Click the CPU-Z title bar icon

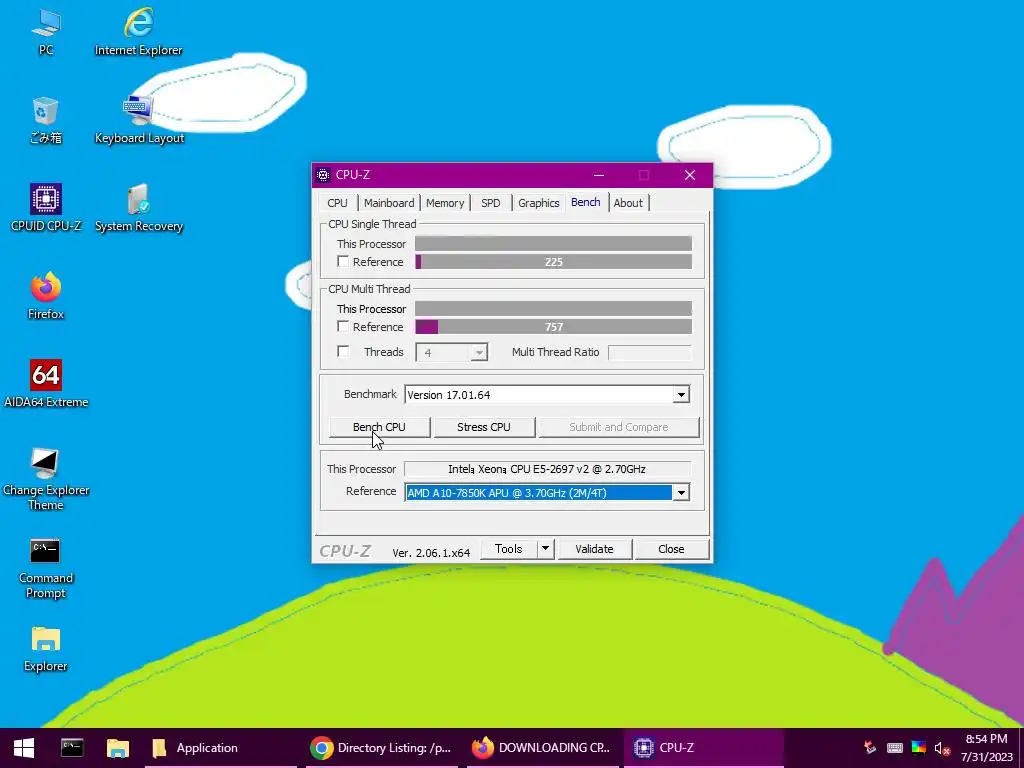pos(323,175)
